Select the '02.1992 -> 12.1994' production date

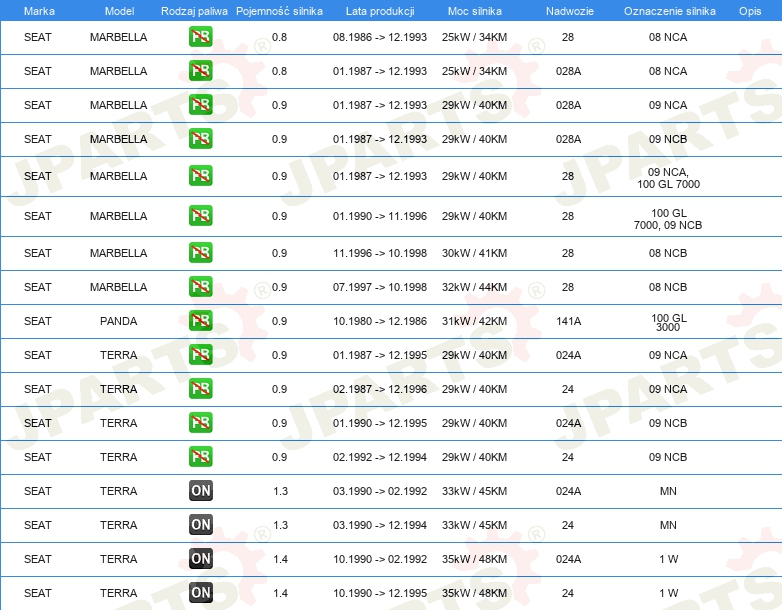380,457
